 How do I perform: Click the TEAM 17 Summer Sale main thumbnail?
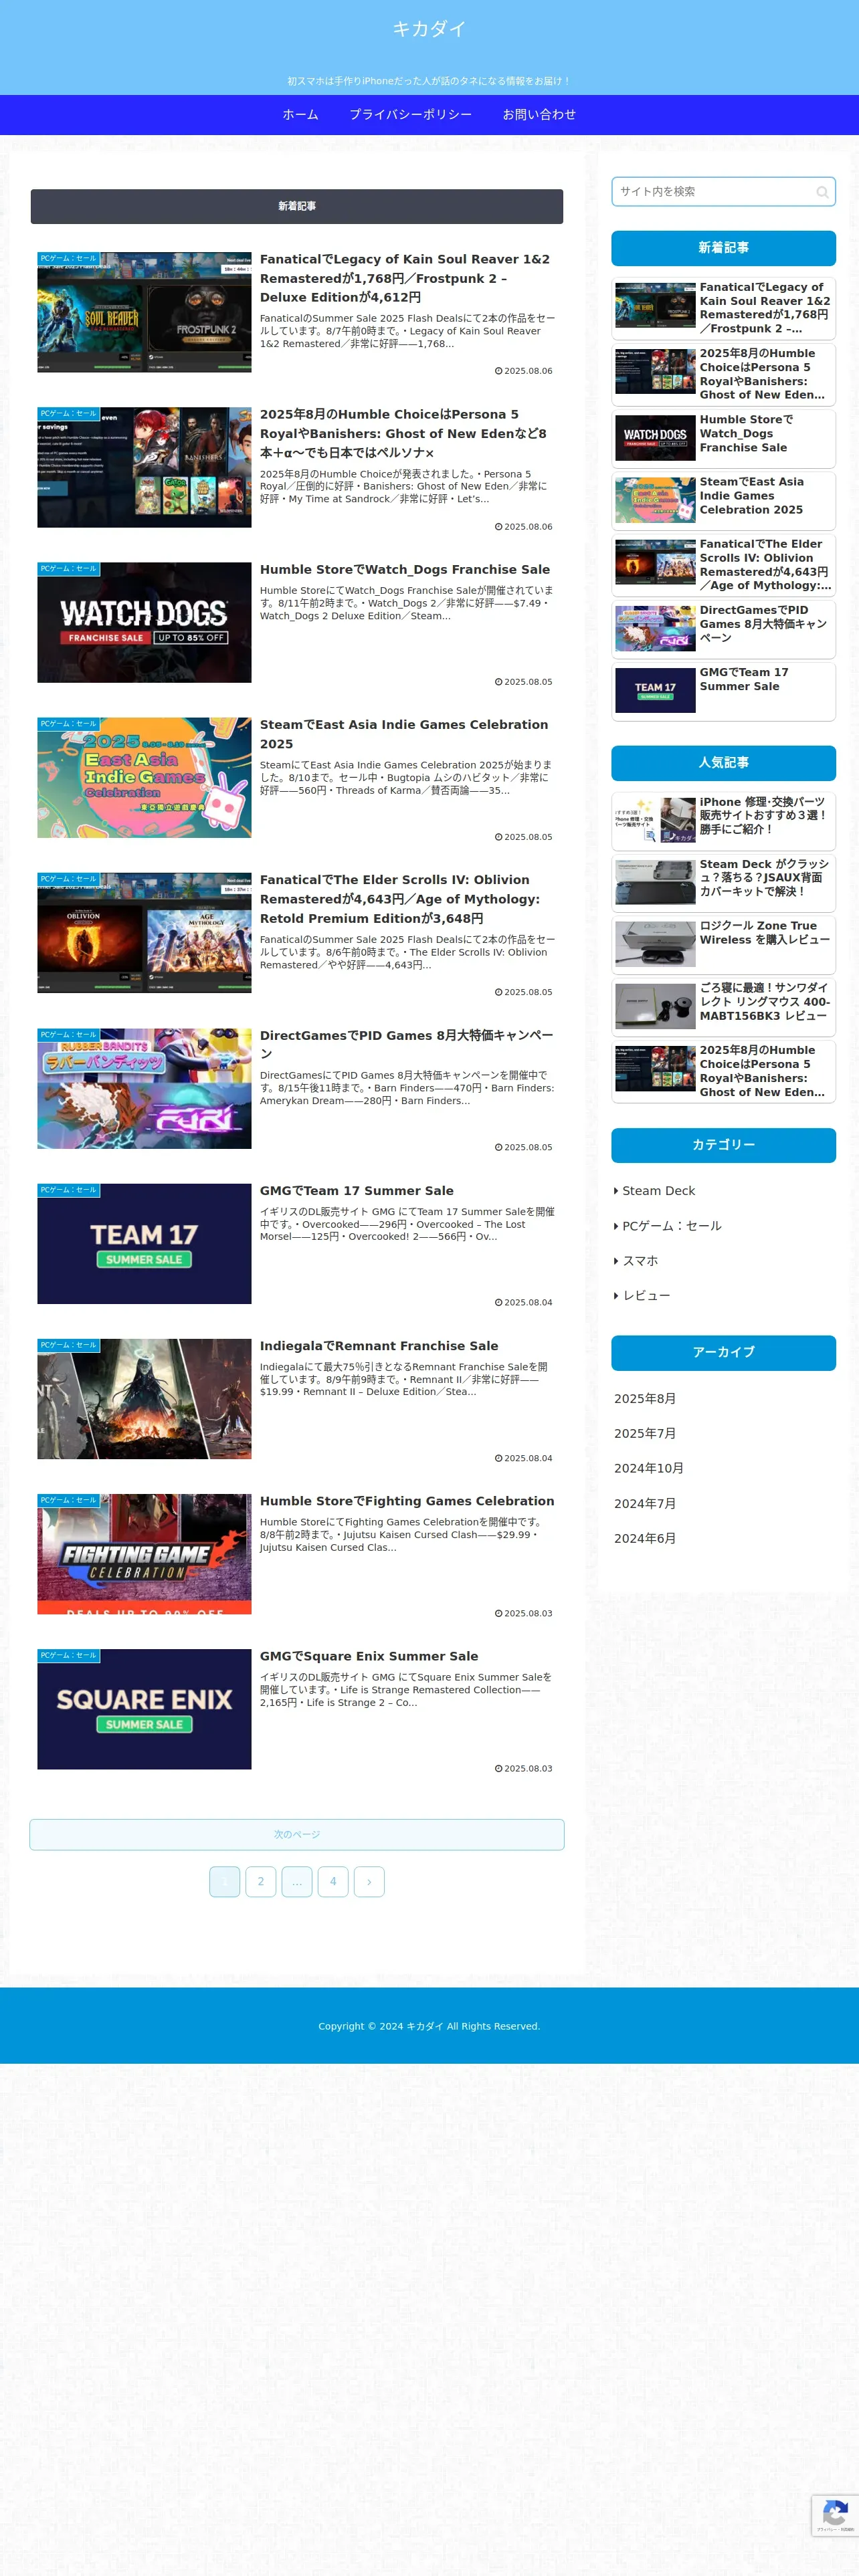pos(144,1243)
